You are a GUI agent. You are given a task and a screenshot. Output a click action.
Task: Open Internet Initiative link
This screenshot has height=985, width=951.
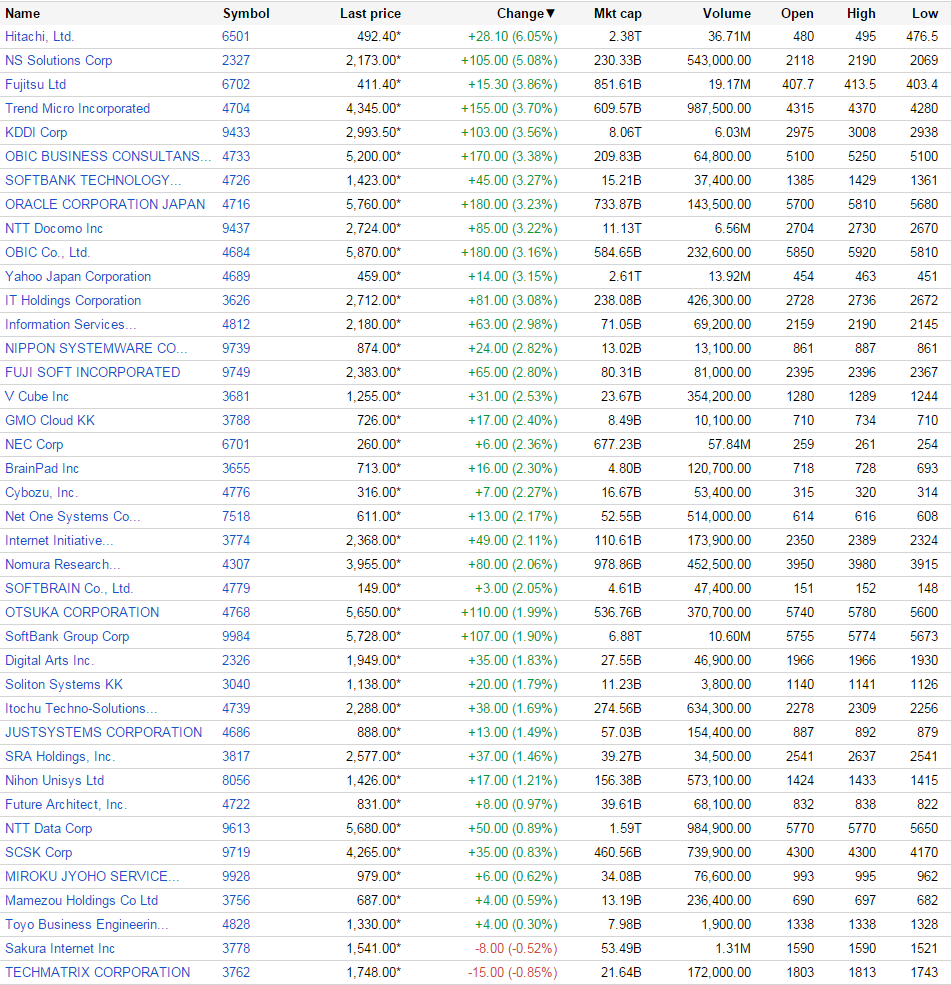tap(59, 540)
